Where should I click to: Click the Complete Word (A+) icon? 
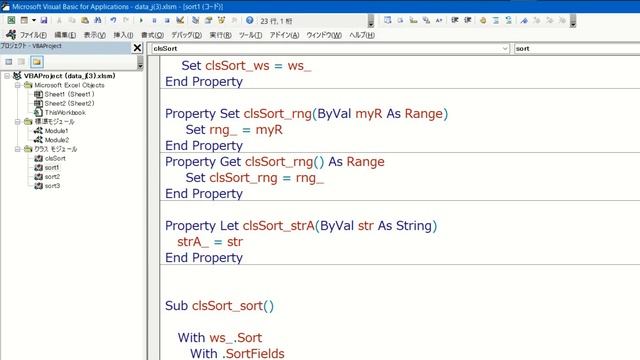pyautogui.click(x=439, y=20)
